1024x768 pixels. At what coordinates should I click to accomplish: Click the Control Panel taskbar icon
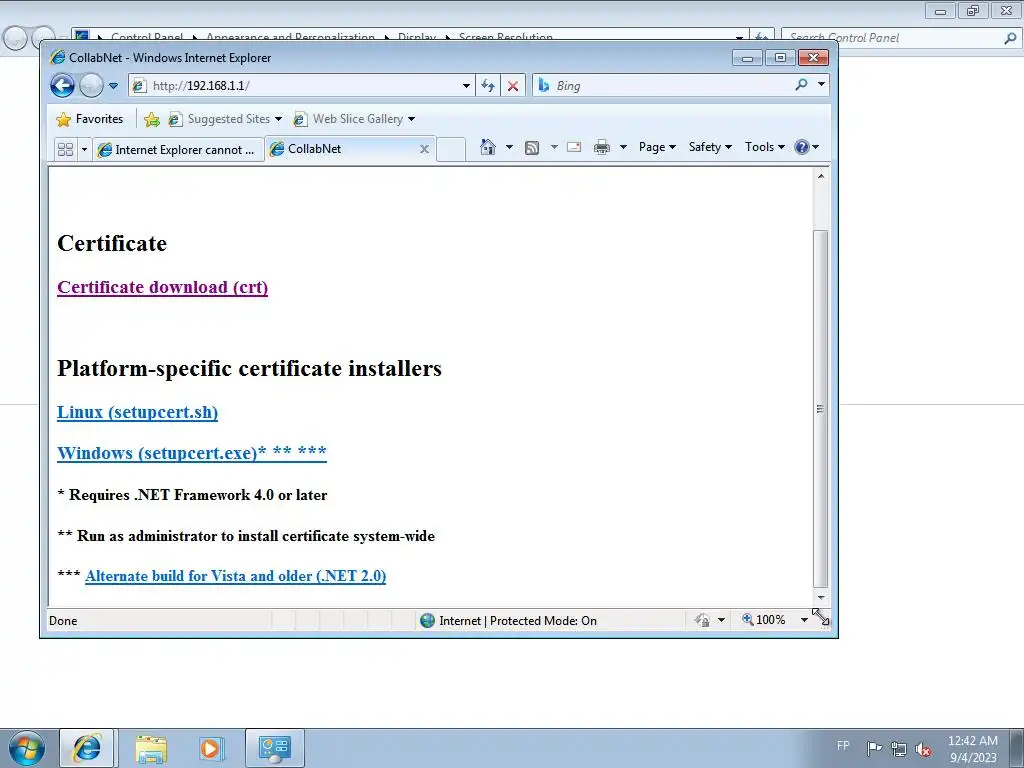[274, 748]
